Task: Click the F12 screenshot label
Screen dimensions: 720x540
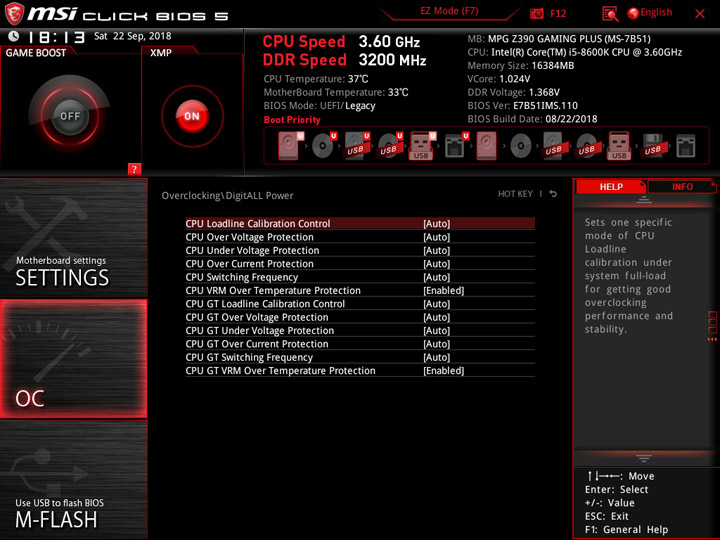Action: pos(558,13)
